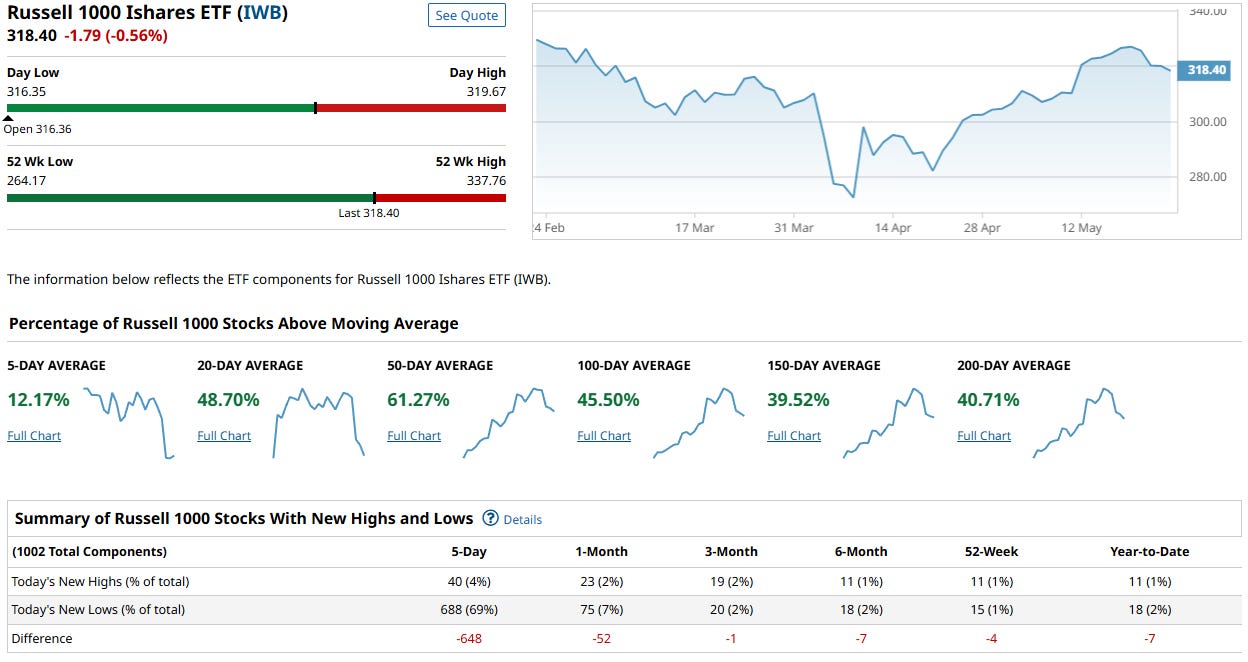Click the 318.40 price label on chart
The image size is (1248, 662).
tap(1205, 70)
